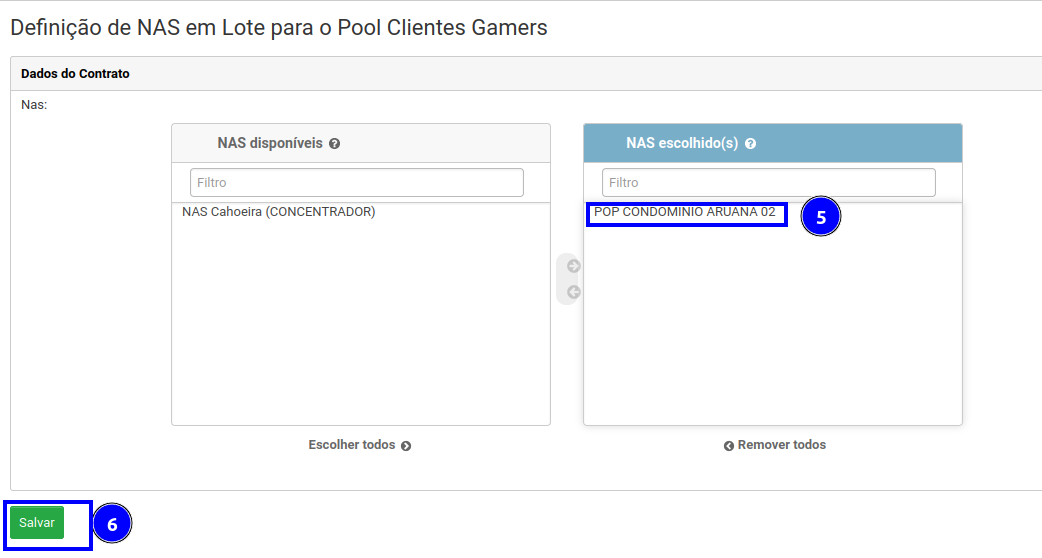The image size is (1042, 558).
Task: Click the NAS disponíveis panel header
Action: tap(270, 143)
